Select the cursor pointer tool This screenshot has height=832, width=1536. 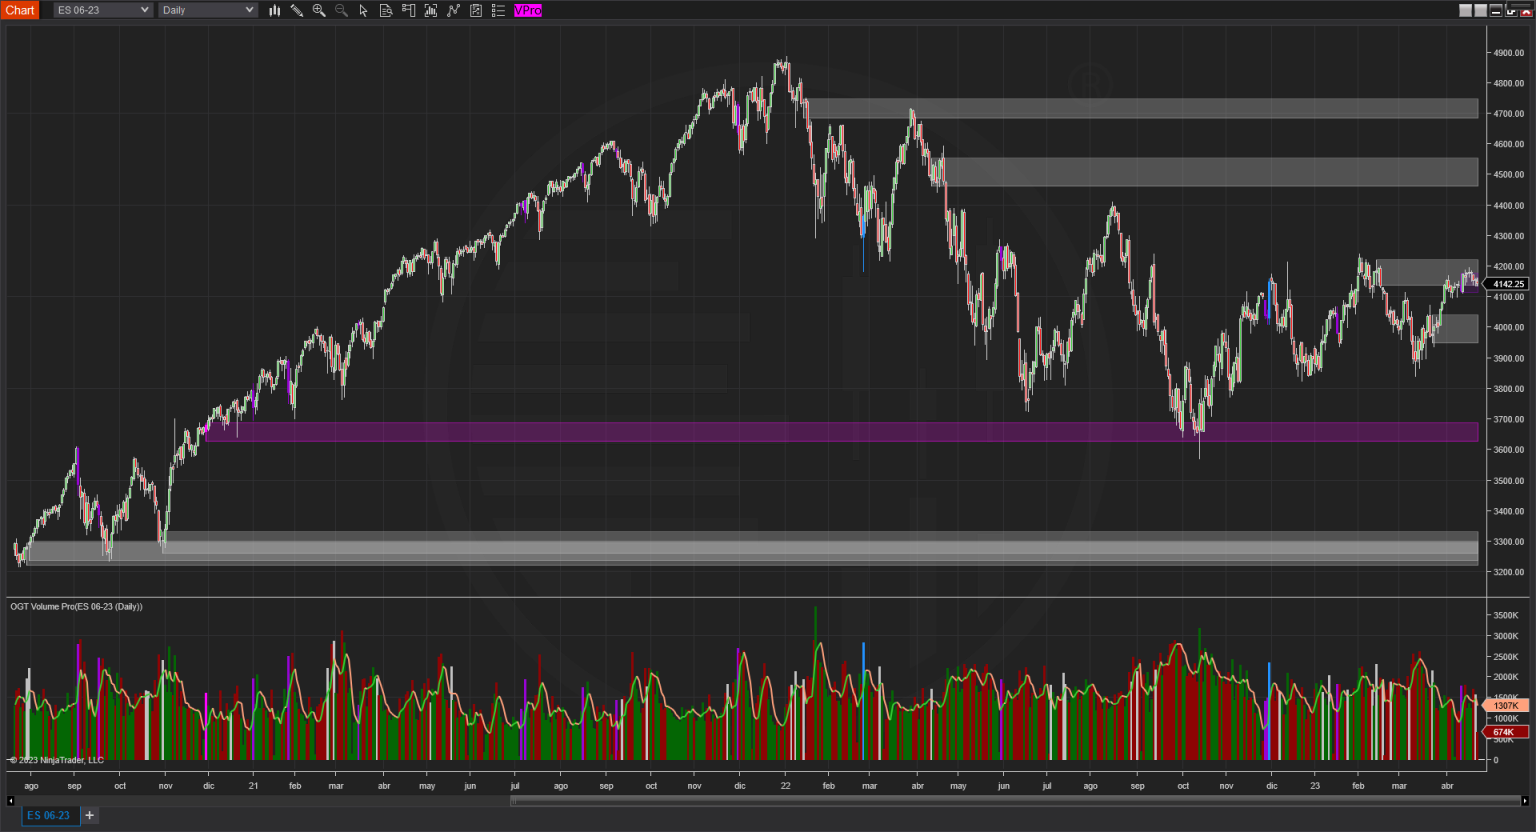pos(363,10)
